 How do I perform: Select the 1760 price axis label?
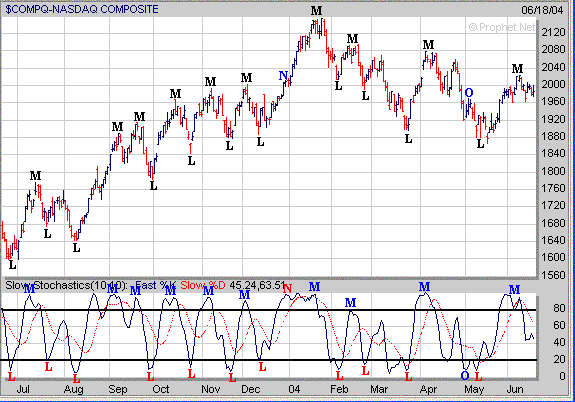click(x=553, y=189)
